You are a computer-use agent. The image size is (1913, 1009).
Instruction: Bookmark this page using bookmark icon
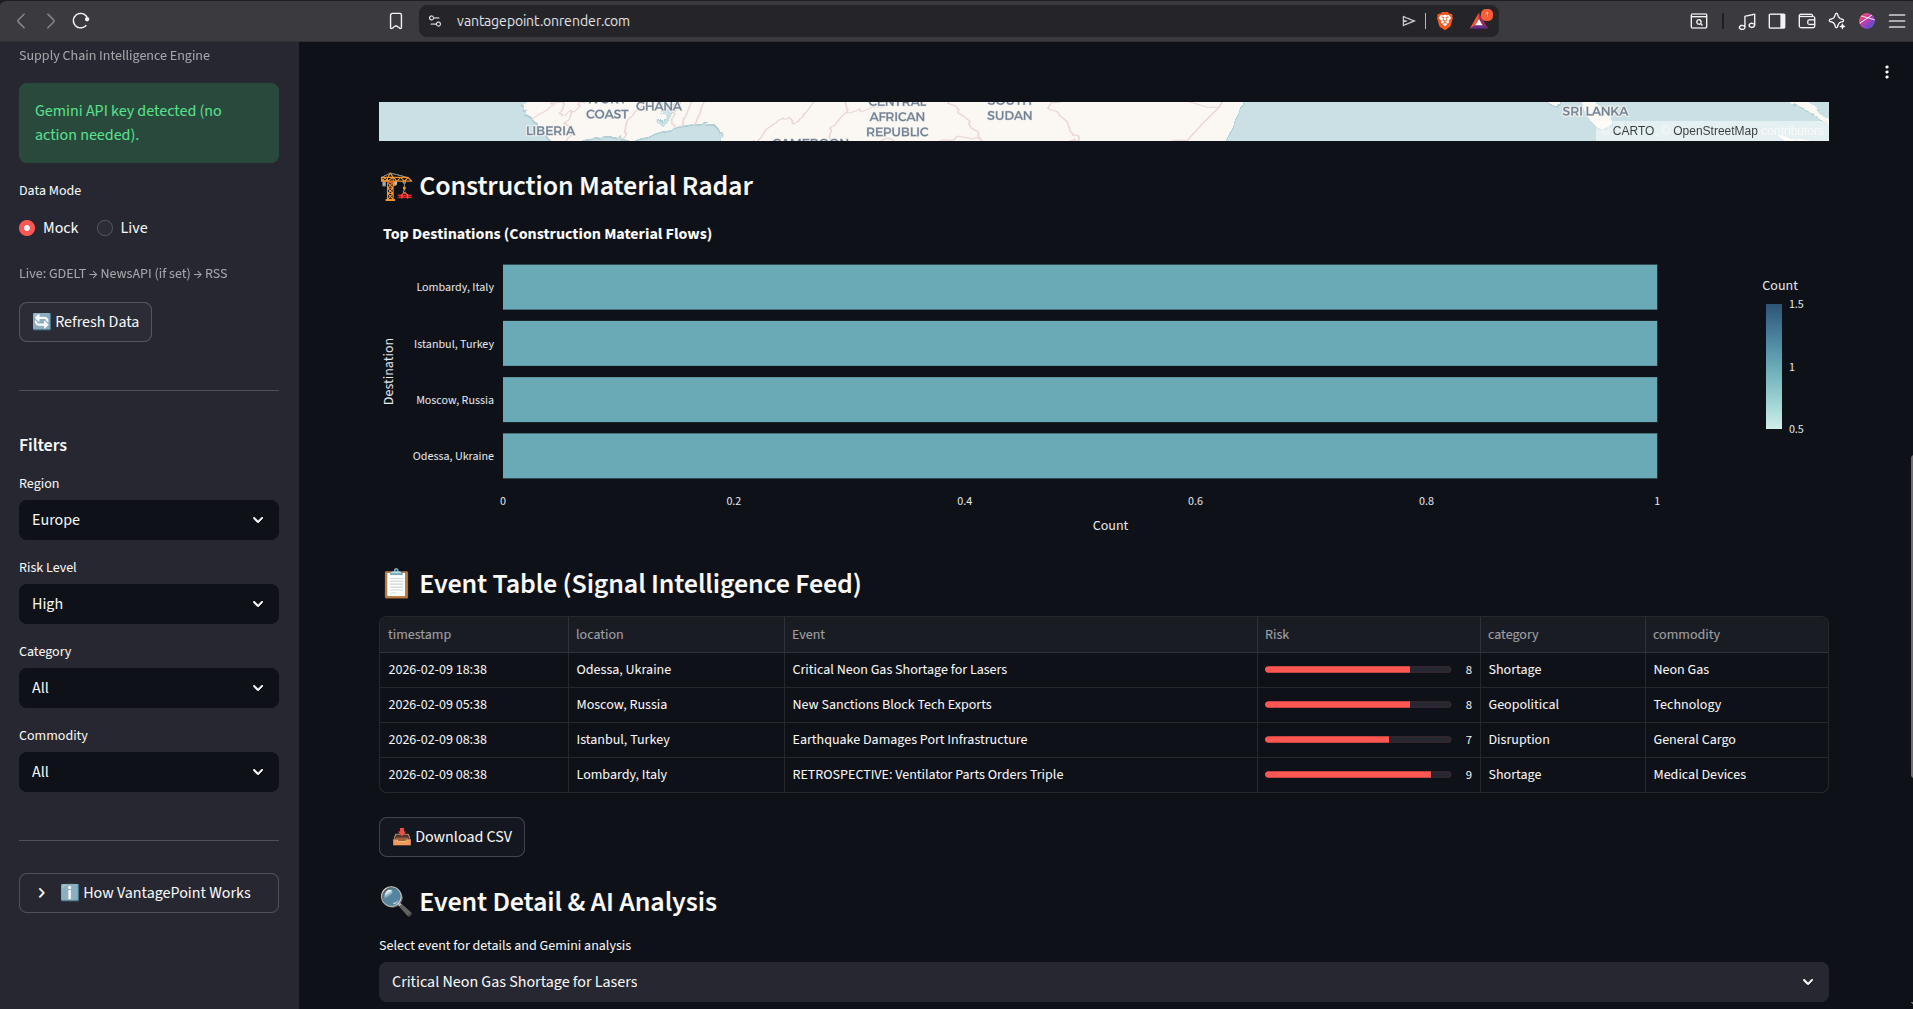pos(396,21)
